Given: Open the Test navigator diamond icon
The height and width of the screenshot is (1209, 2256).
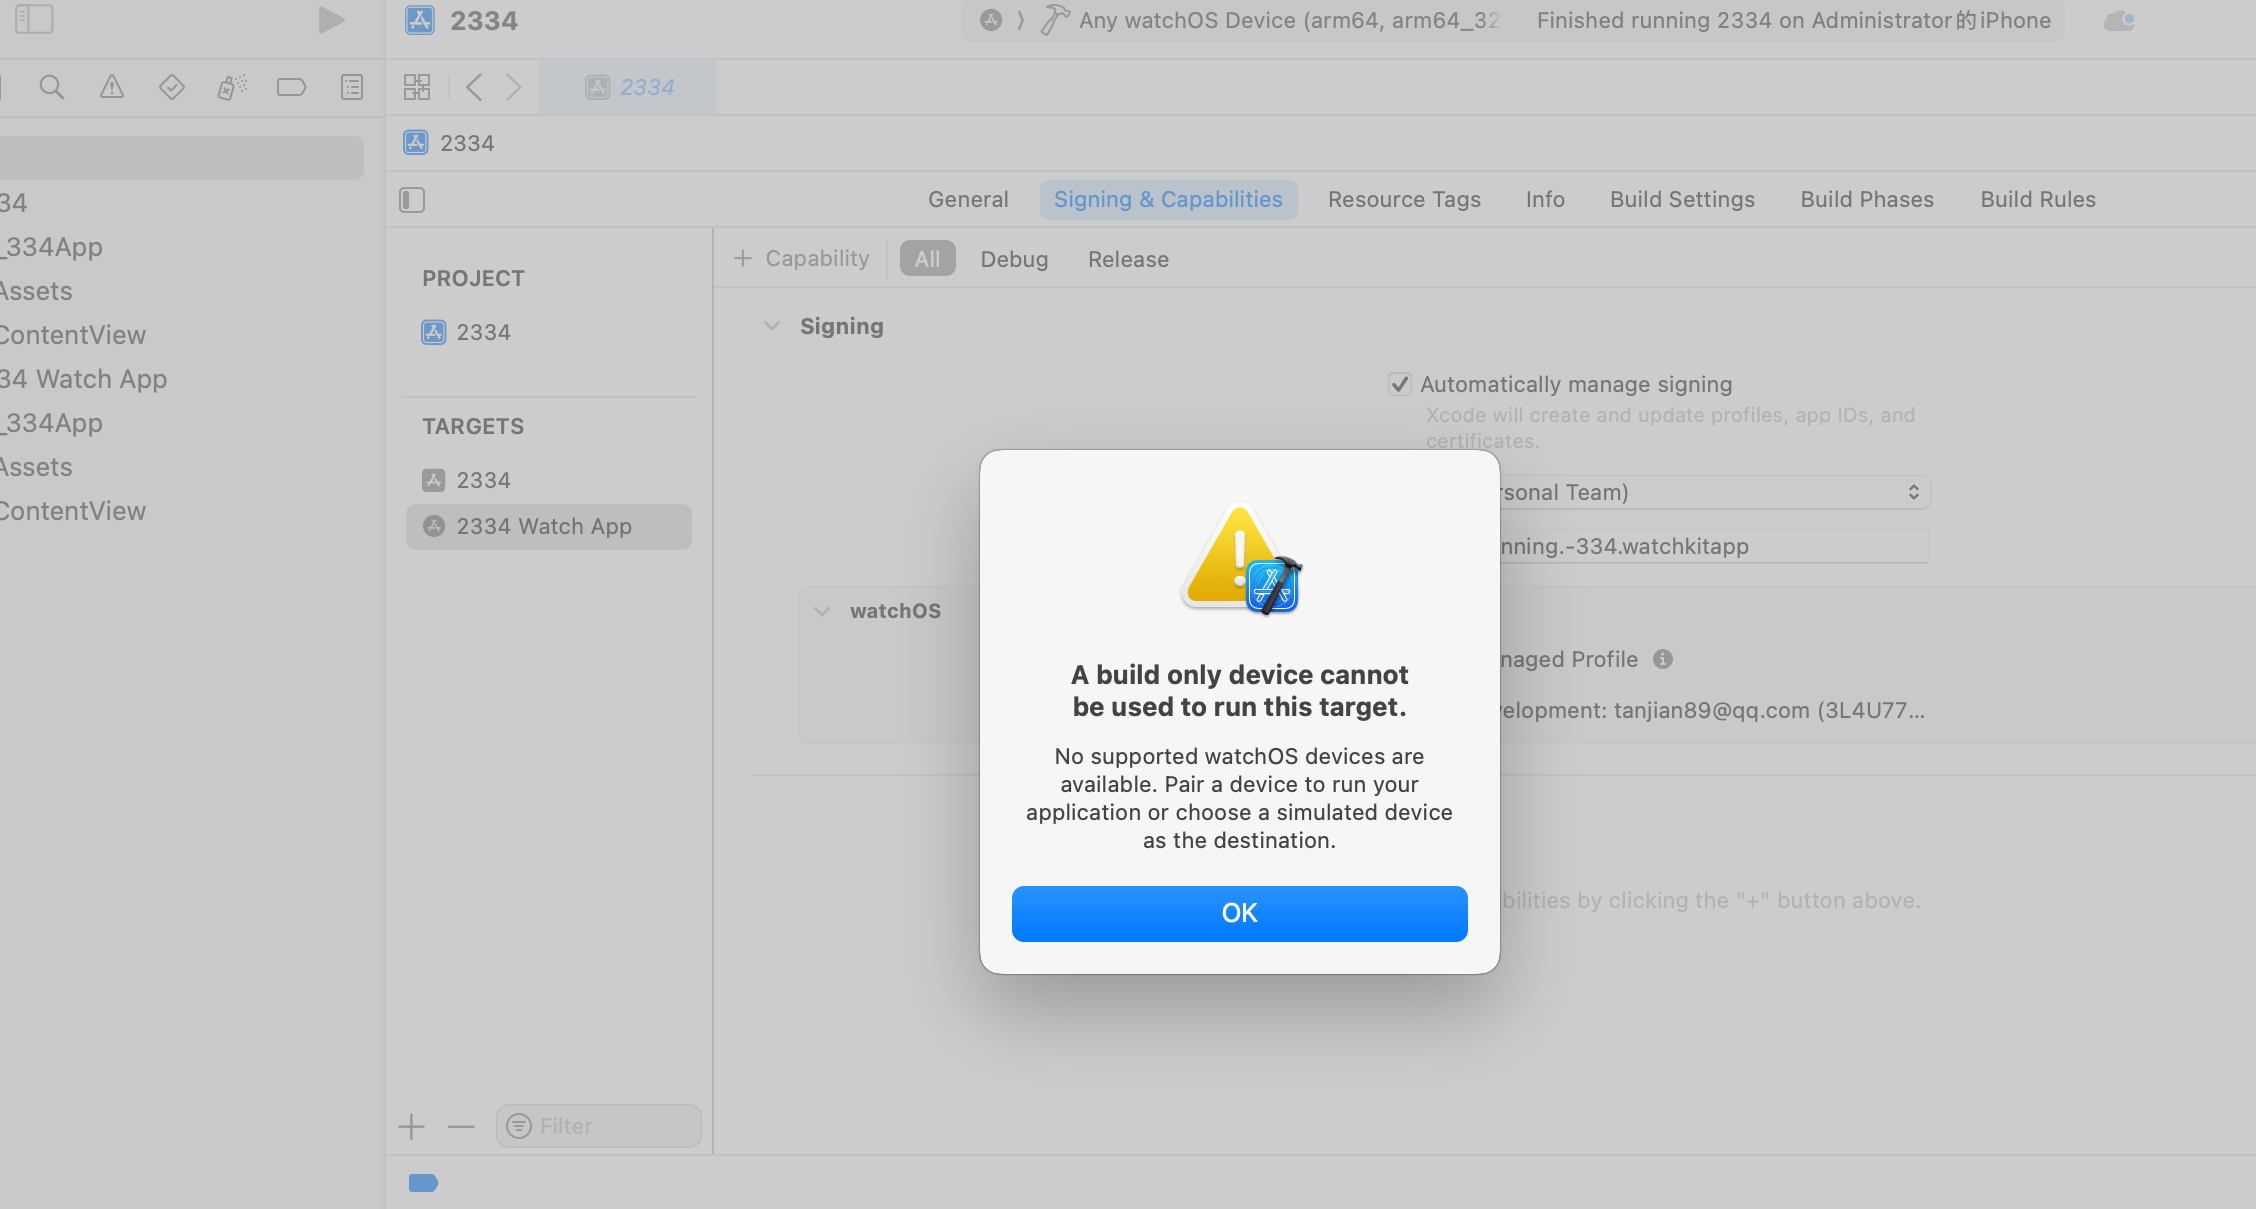Looking at the screenshot, I should 172,87.
